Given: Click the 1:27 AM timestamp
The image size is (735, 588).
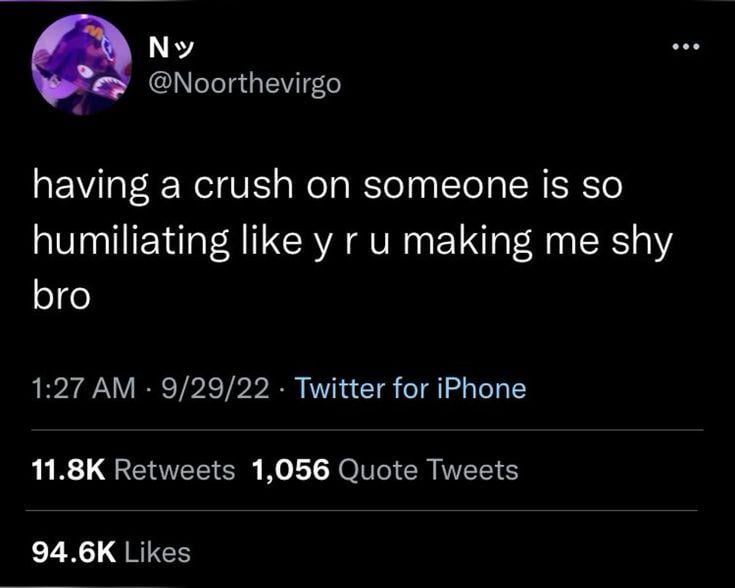Looking at the screenshot, I should [74, 387].
